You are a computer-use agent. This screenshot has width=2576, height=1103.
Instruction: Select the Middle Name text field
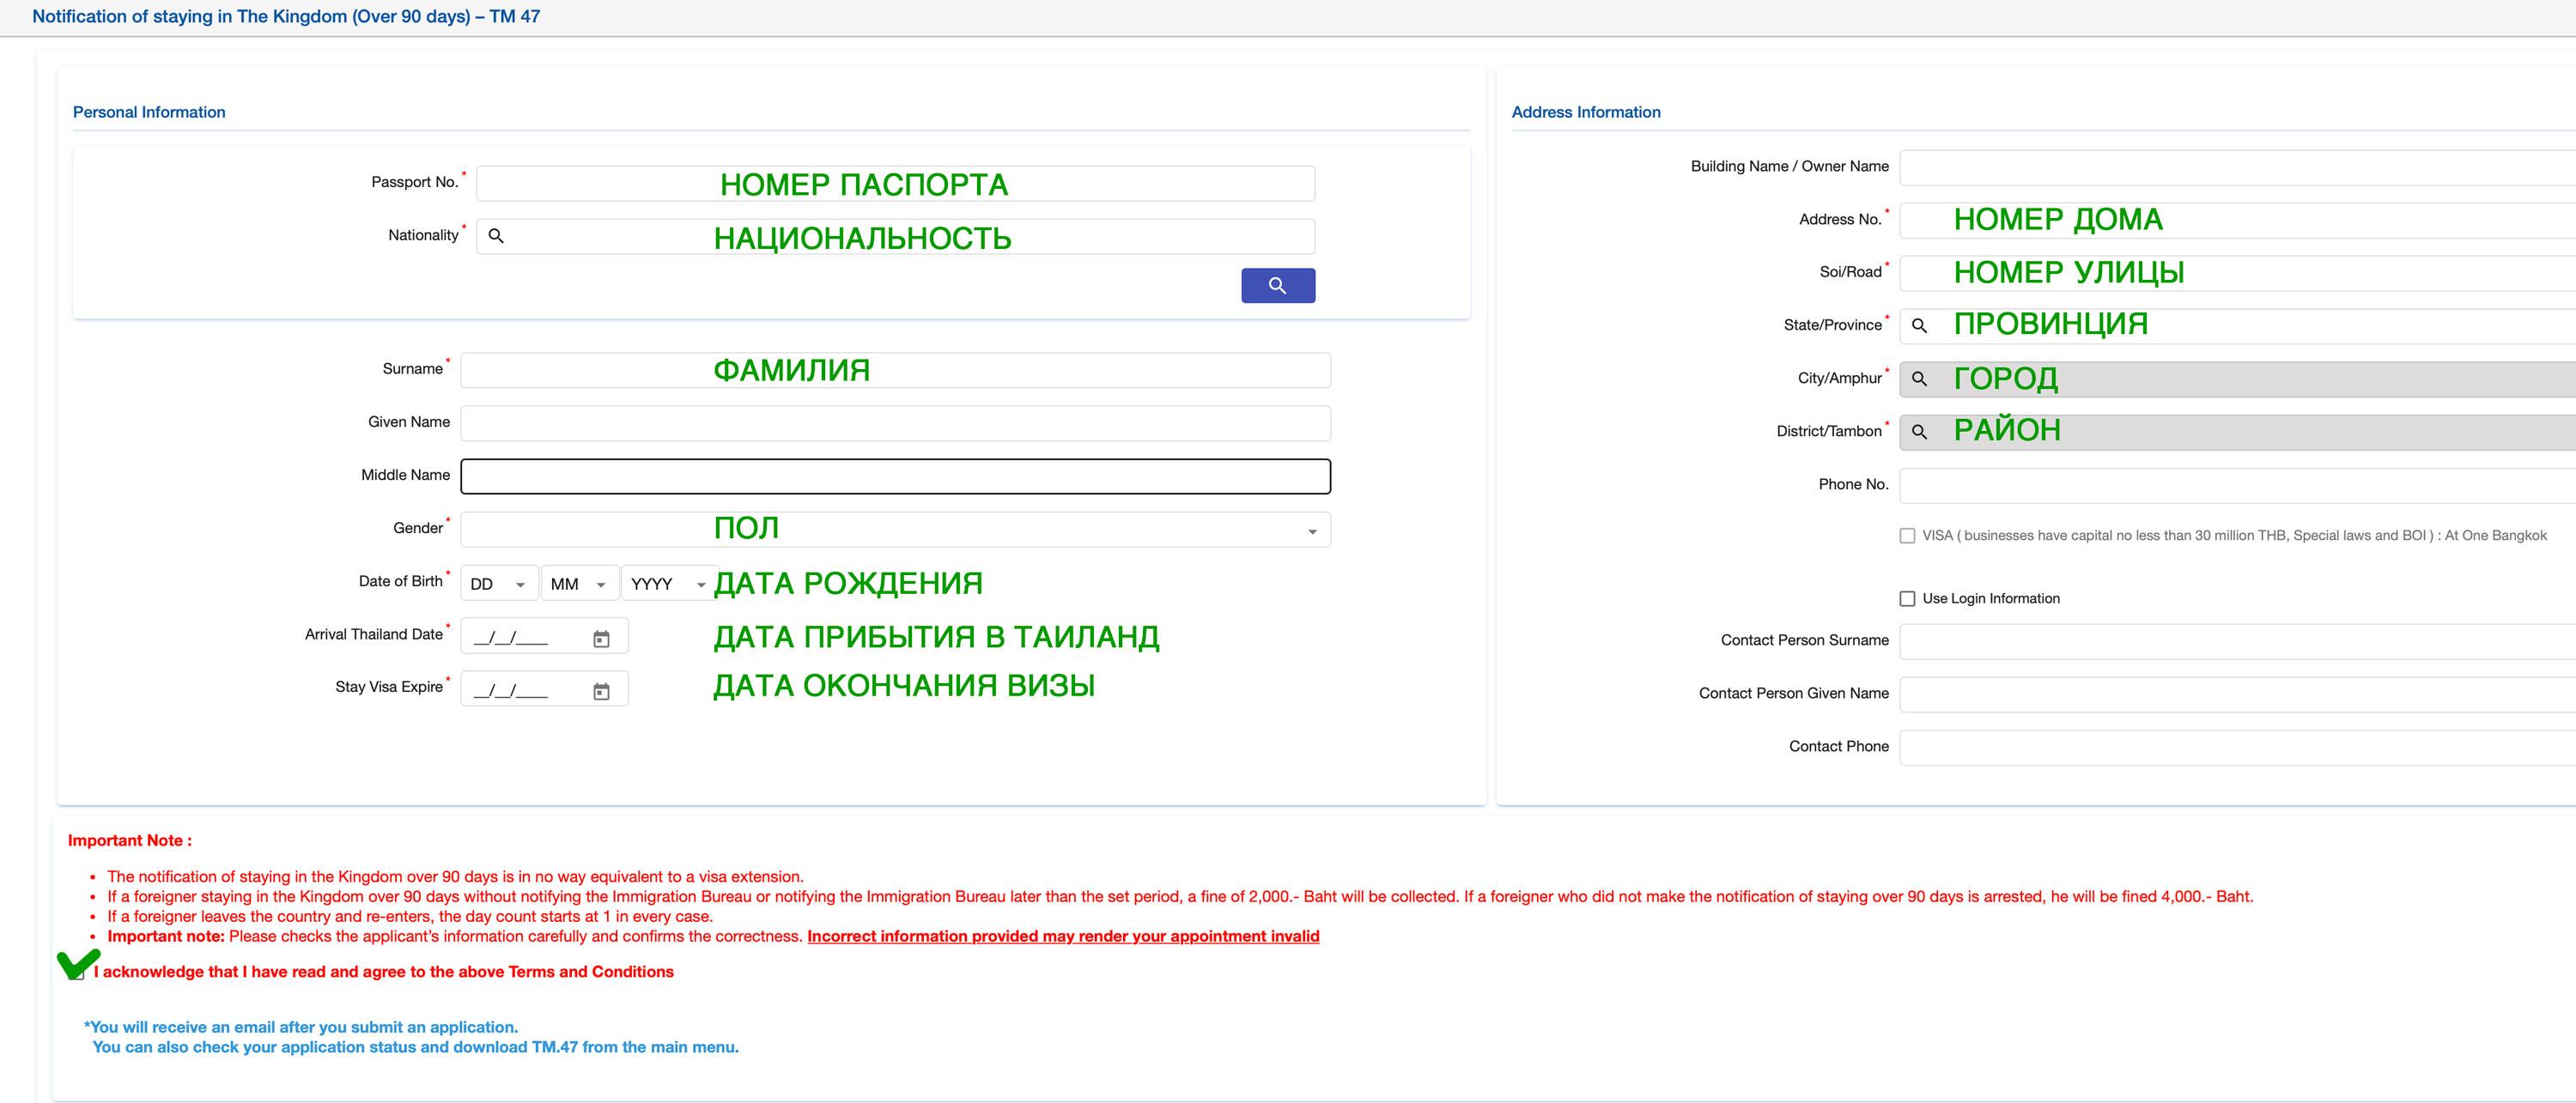(893, 476)
